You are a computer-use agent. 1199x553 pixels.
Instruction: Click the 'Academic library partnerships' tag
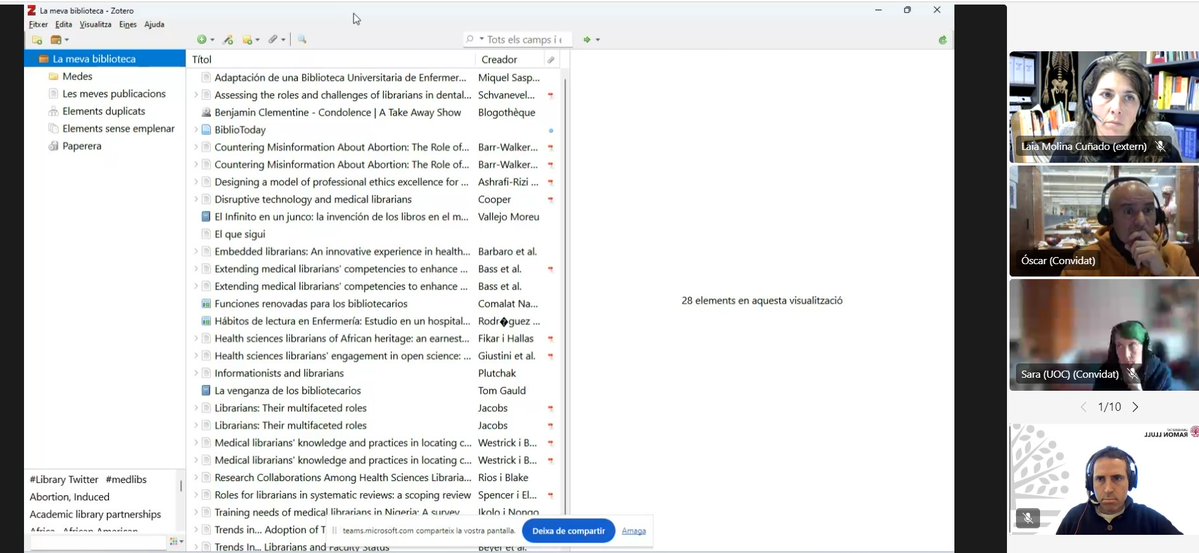[x=96, y=514]
